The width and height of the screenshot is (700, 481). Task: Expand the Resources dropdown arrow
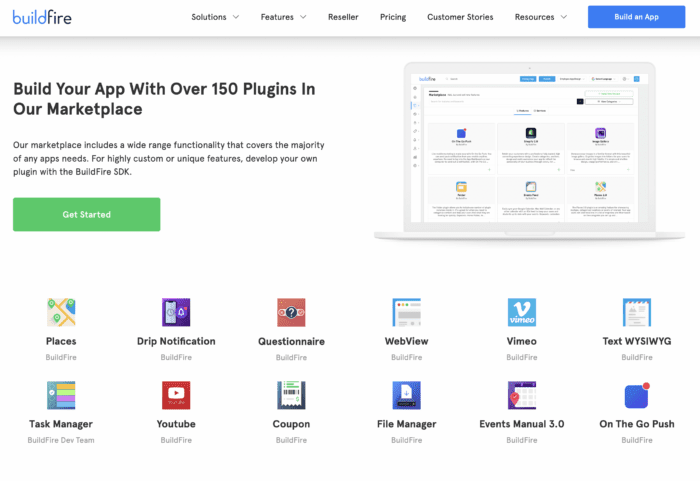click(564, 17)
